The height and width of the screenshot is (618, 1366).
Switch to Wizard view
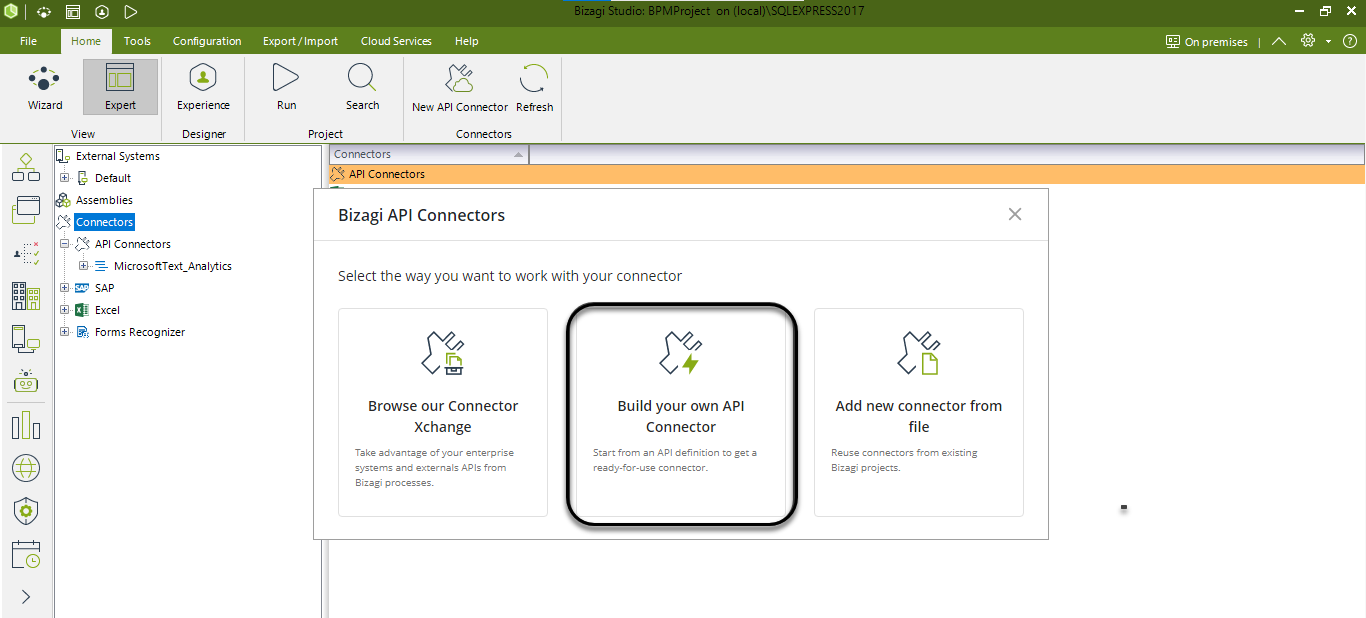[45, 87]
